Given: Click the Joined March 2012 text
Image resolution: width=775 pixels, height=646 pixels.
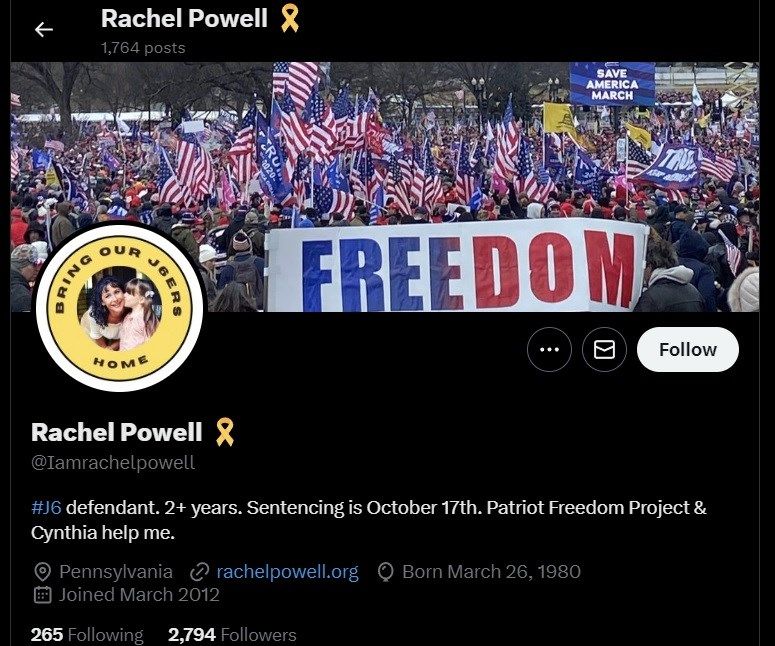Looking at the screenshot, I should pyautogui.click(x=139, y=595).
